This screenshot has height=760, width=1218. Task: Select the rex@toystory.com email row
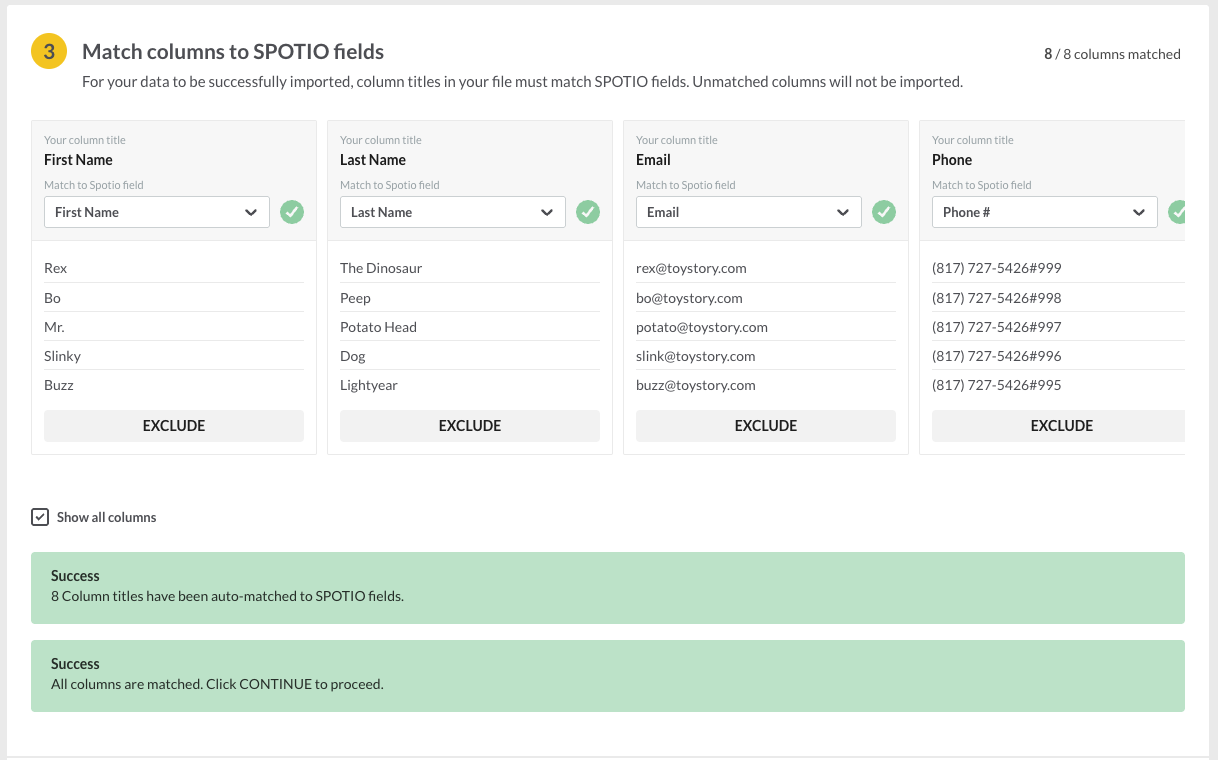click(691, 268)
